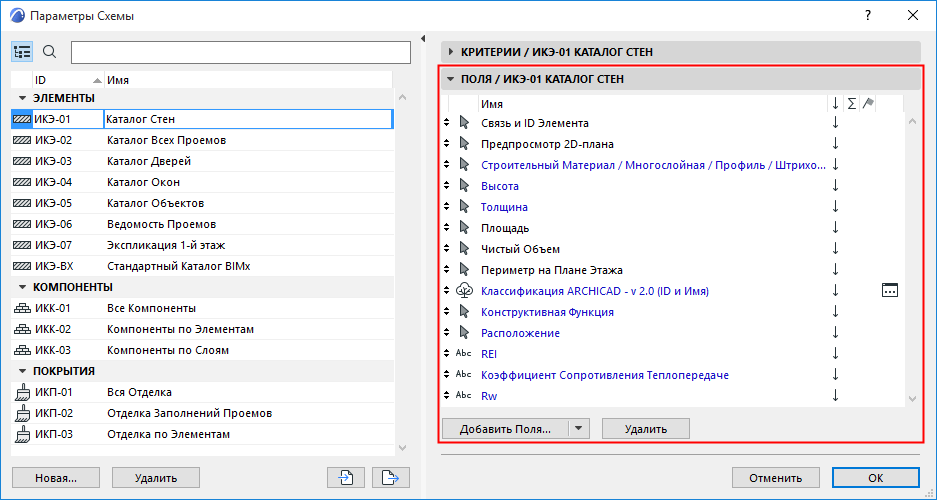Toggle sort order arrow for Высота

coord(835,186)
